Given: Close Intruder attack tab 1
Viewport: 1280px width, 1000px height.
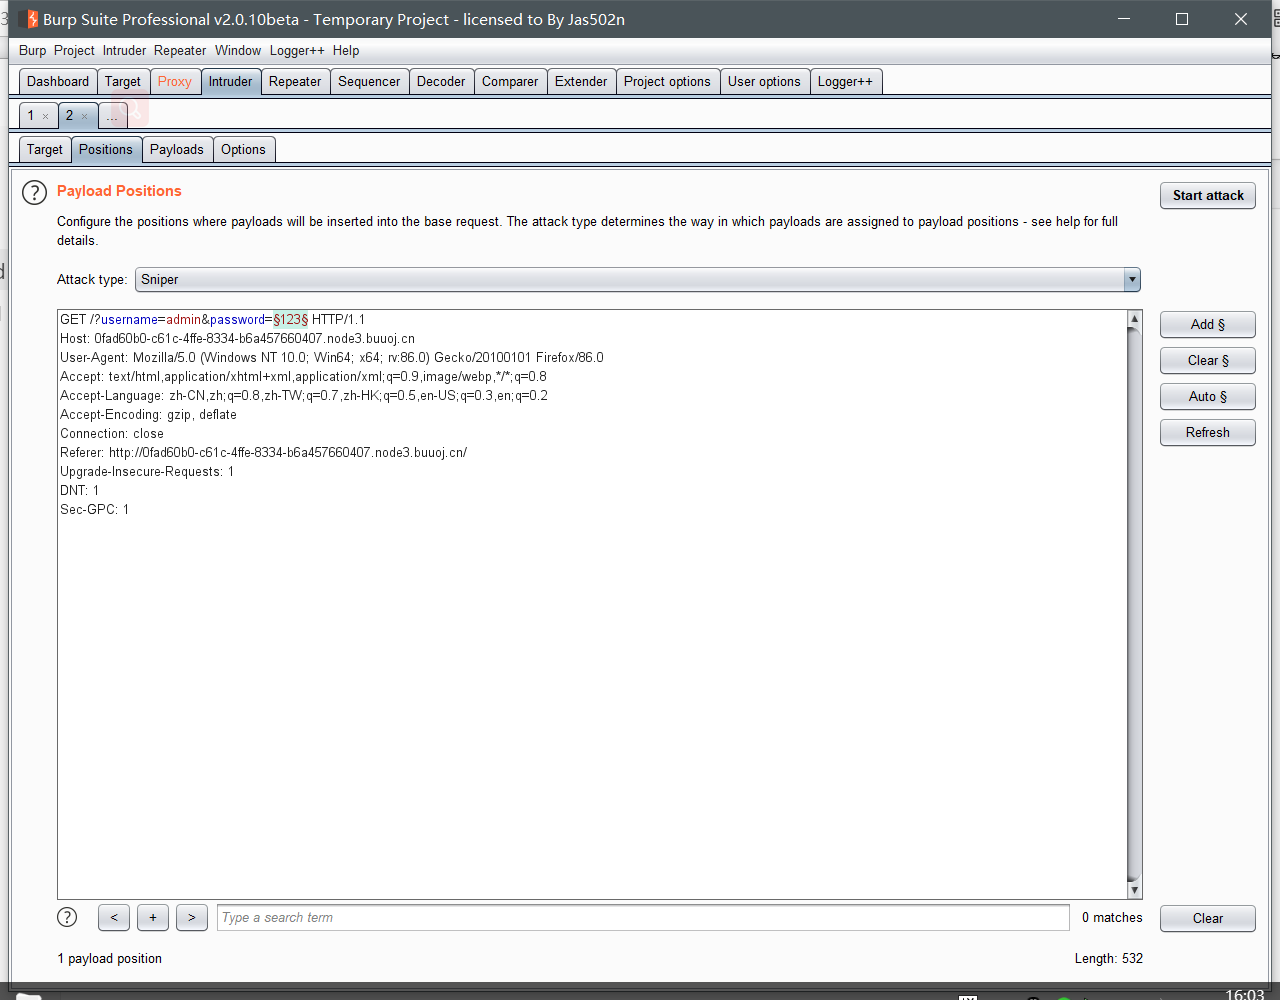Looking at the screenshot, I should pos(45,117).
